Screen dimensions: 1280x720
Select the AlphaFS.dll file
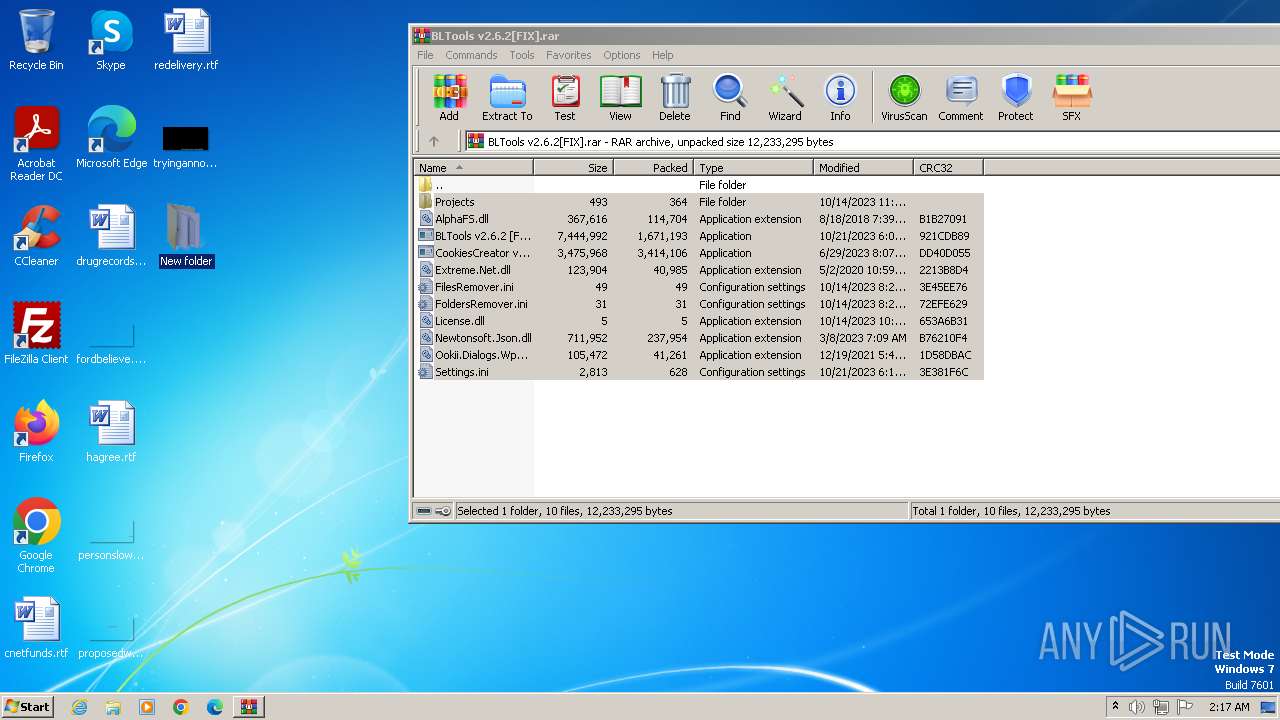tap(698, 219)
